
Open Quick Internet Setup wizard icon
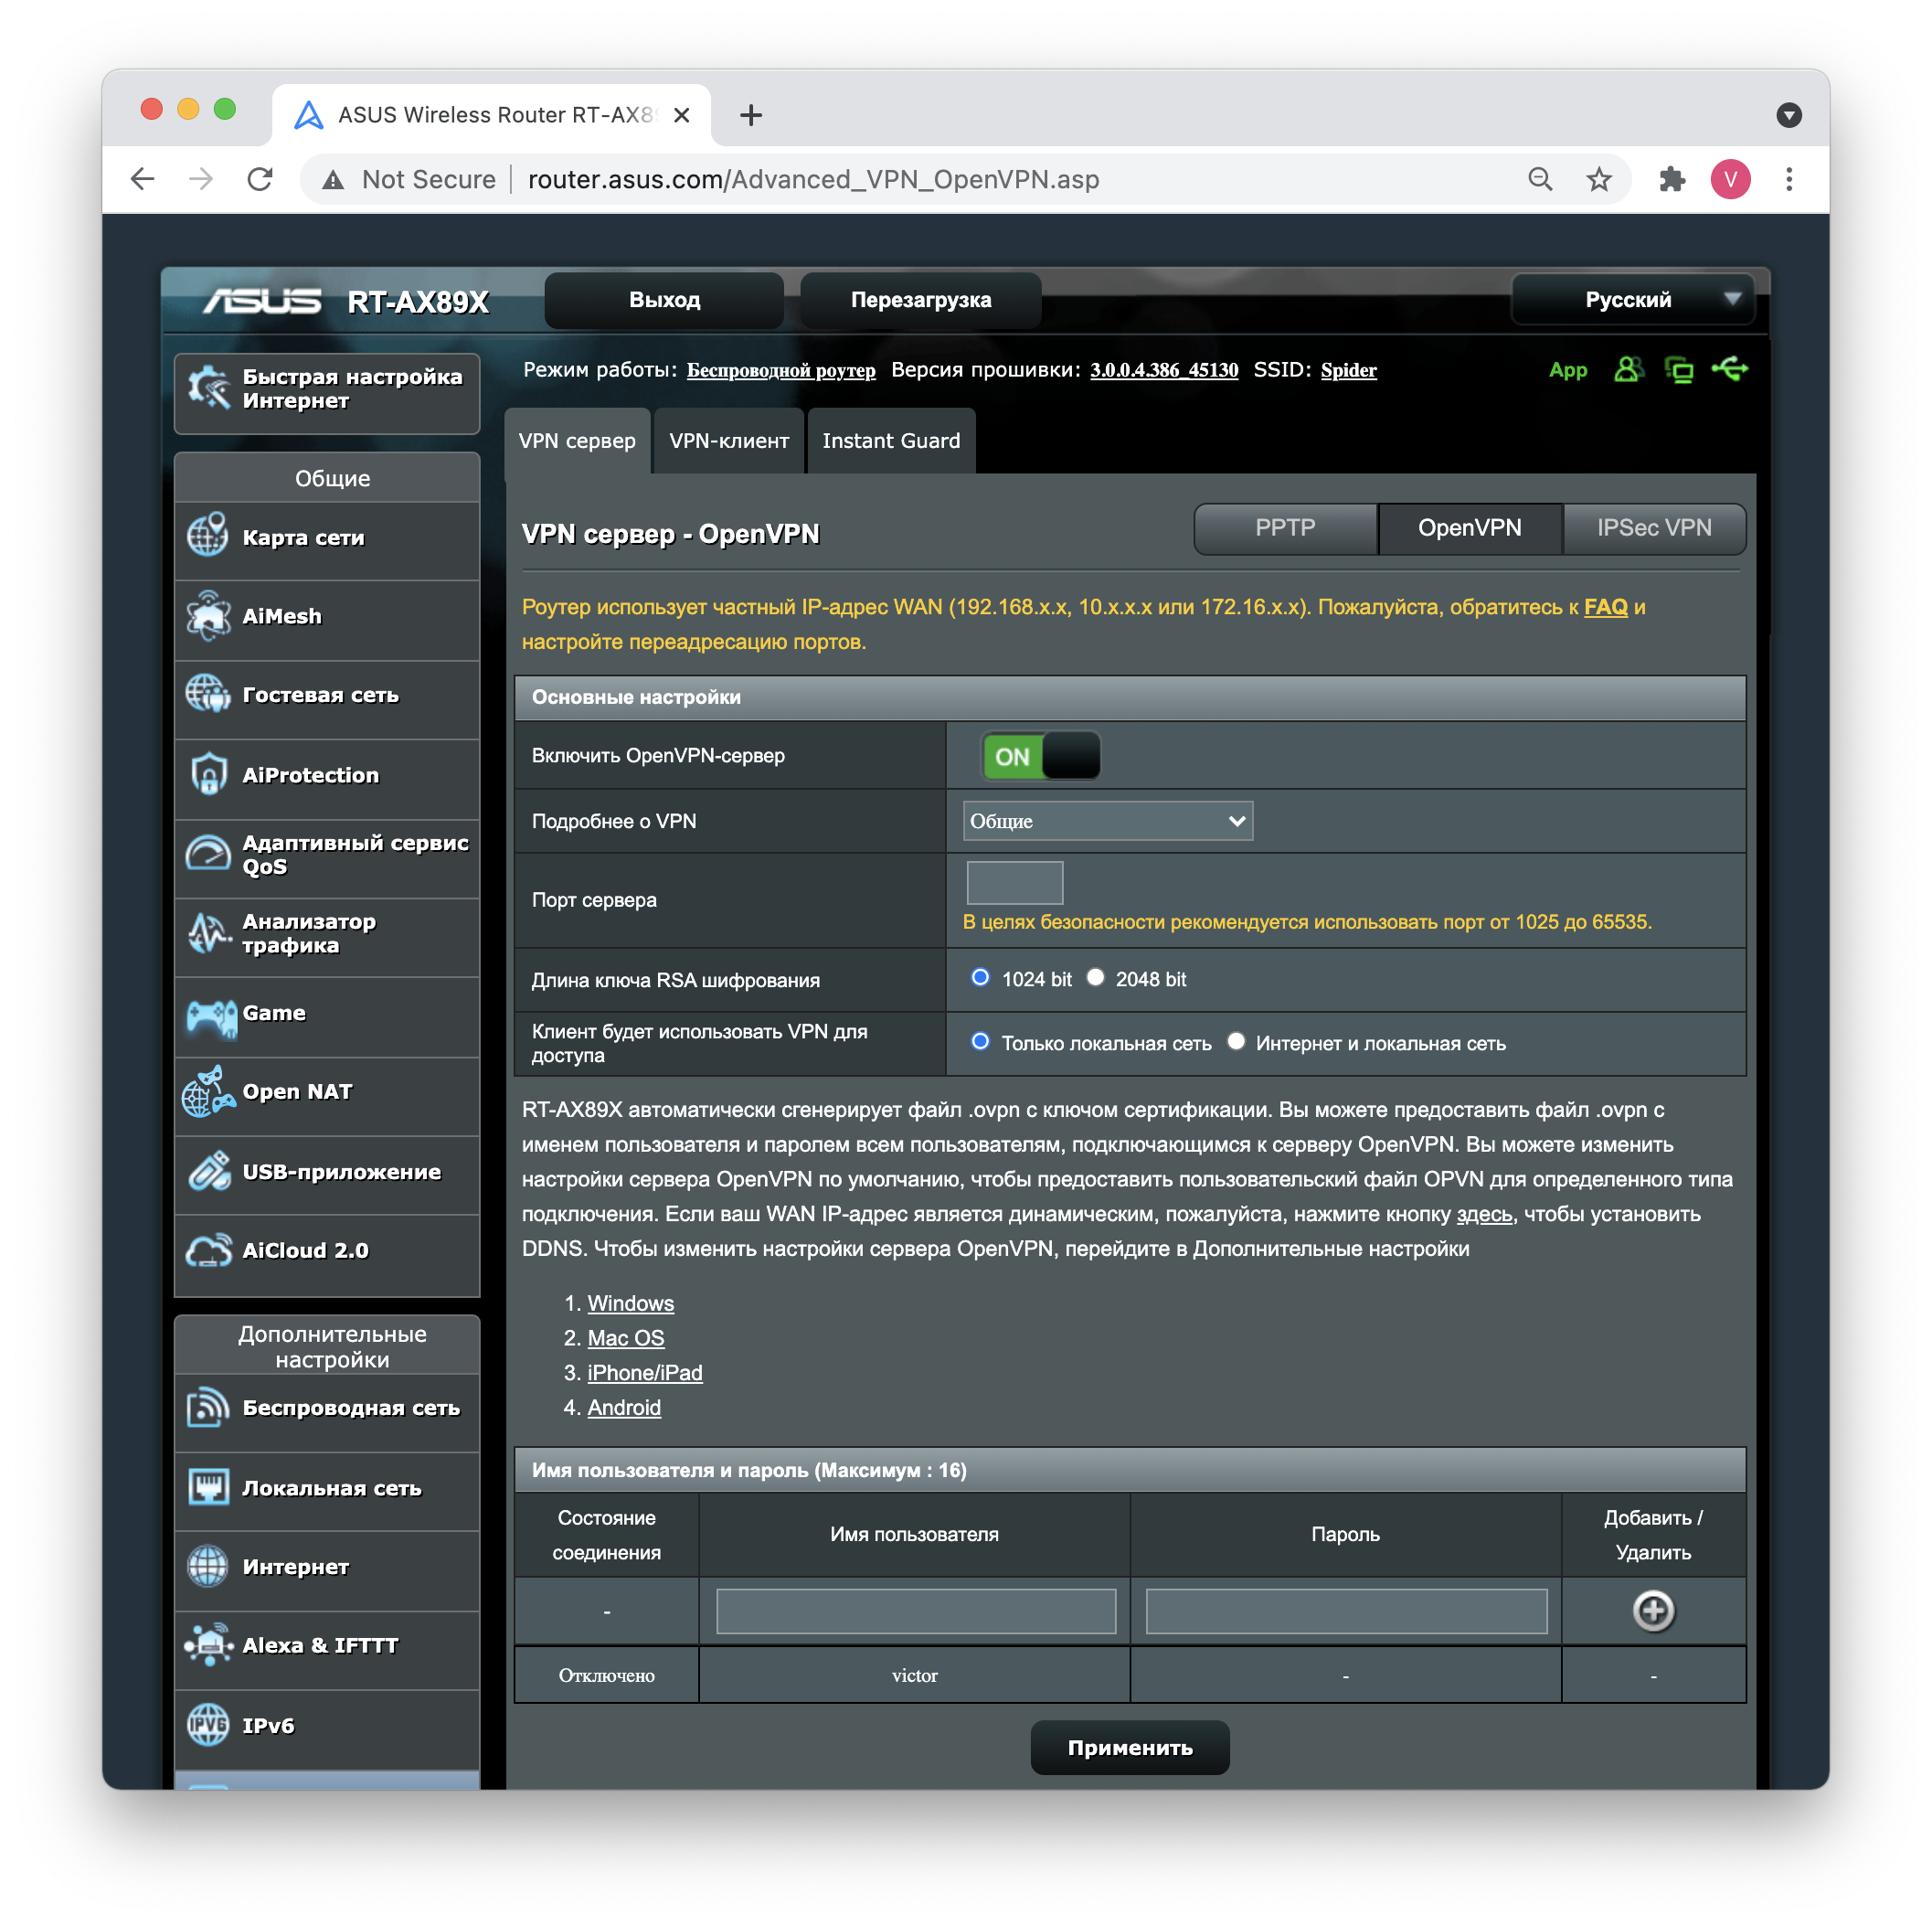pos(209,388)
